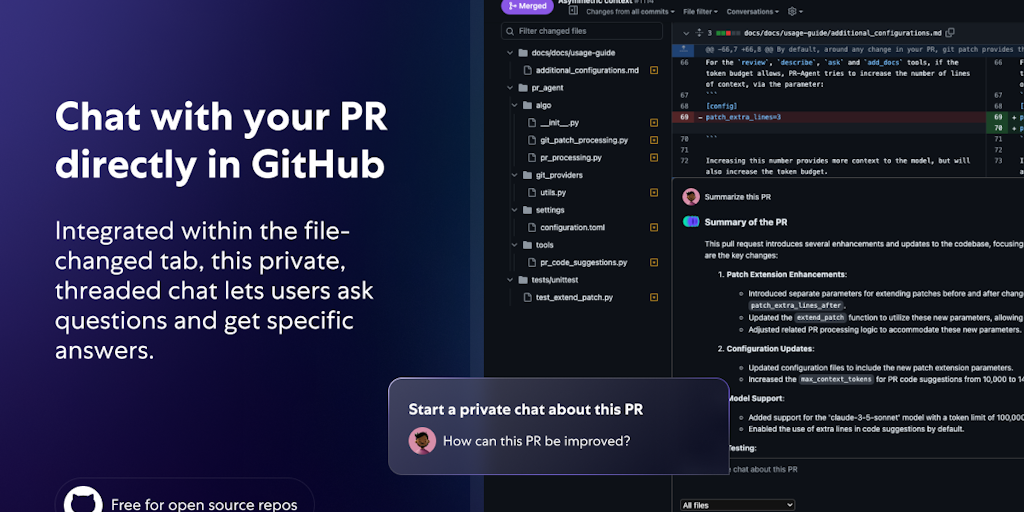Click the expand all lines icon in diff header
The width and height of the screenshot is (1024, 512).
[x=699, y=33]
